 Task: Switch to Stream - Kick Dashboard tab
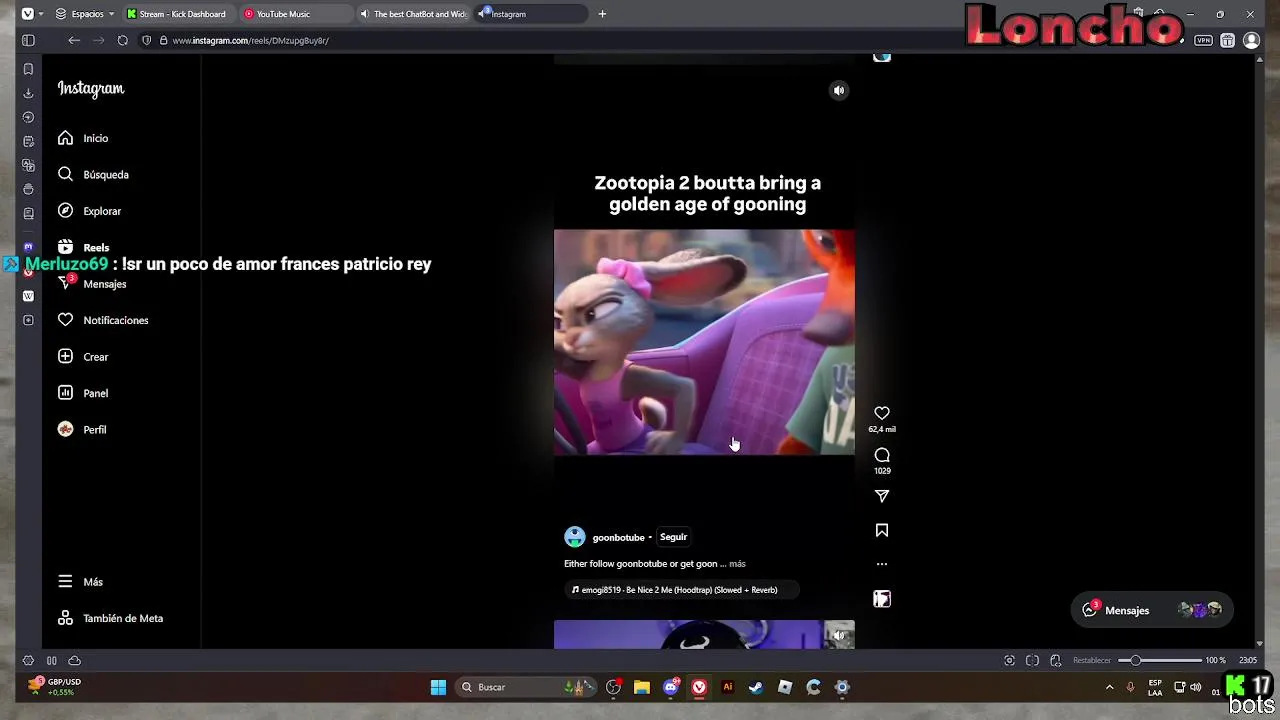point(179,14)
